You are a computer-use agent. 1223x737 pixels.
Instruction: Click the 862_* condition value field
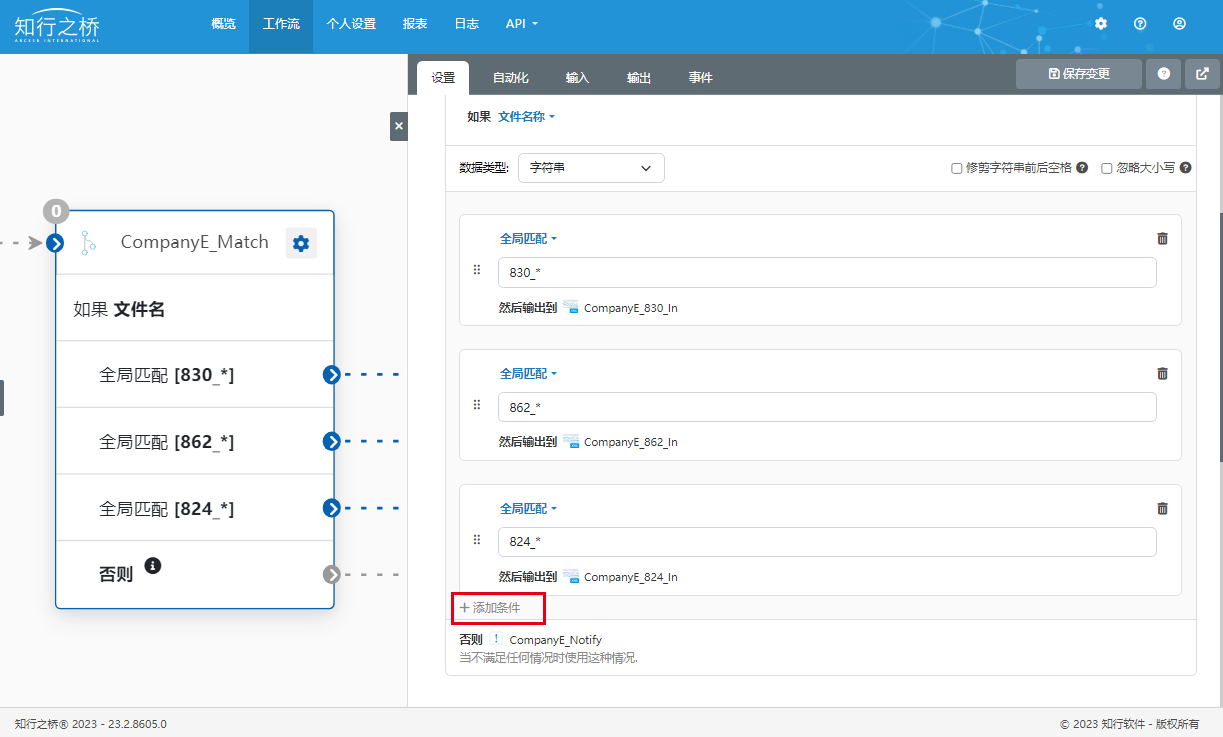[x=826, y=407]
